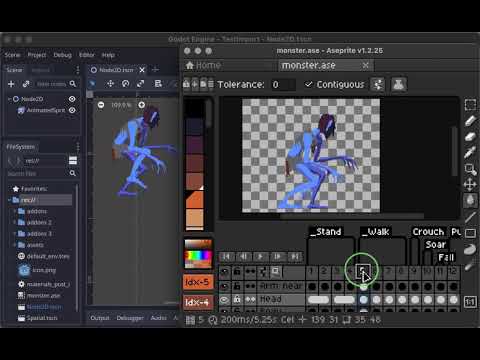
Task: Open Godot Scene menu
Action: 12,55
